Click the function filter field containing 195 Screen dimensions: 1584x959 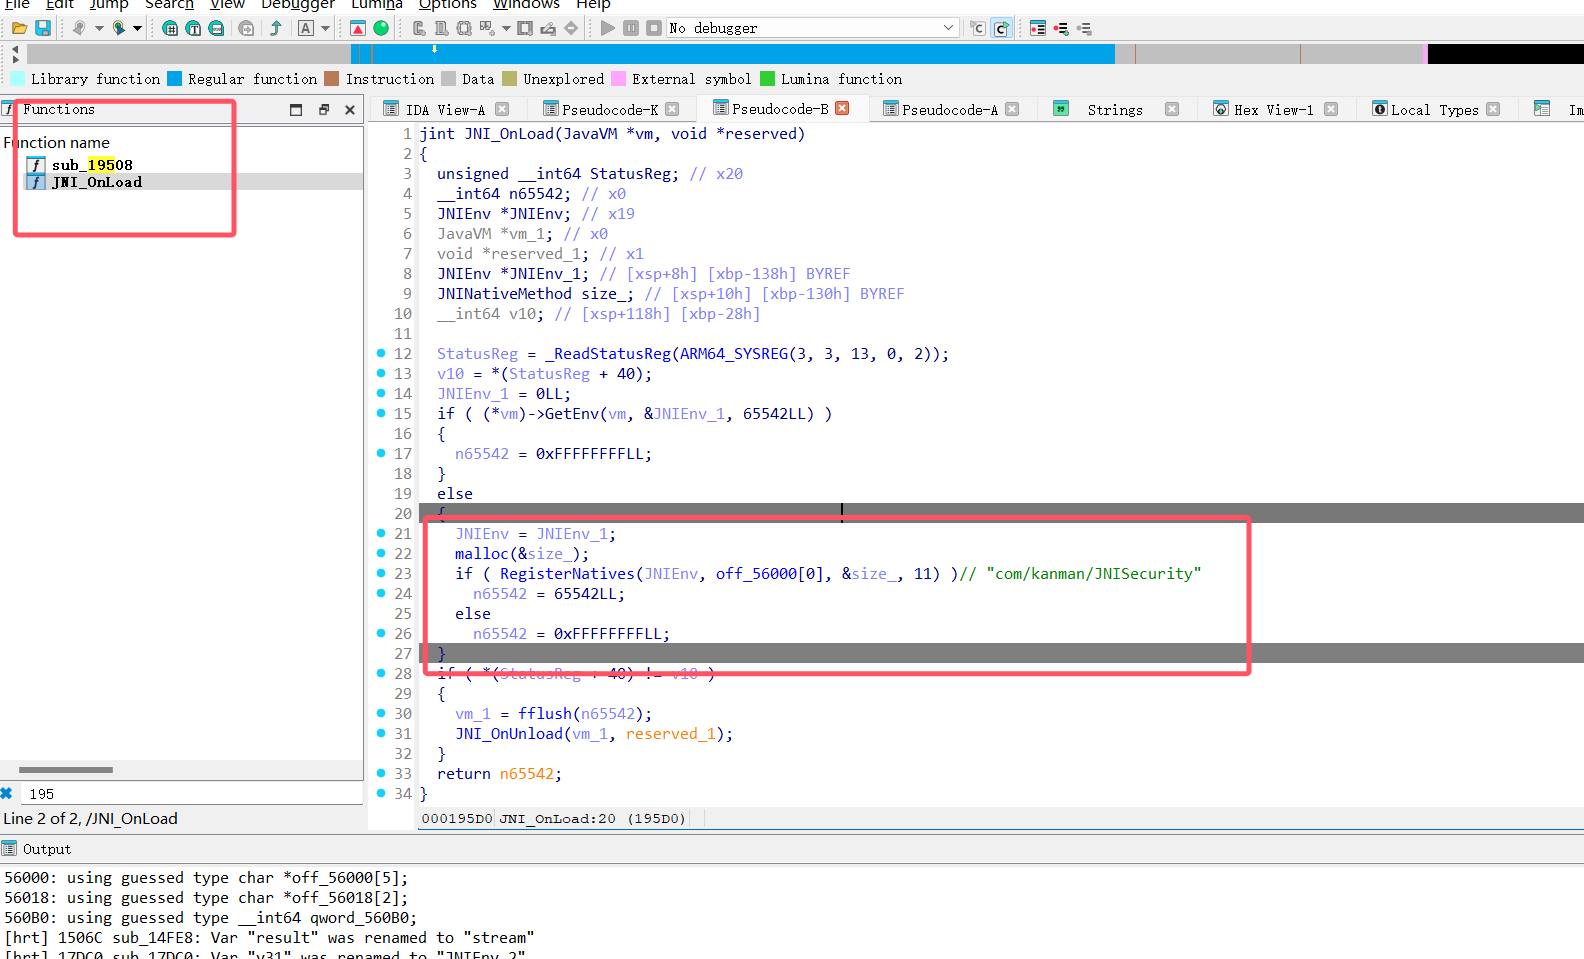pyautogui.click(x=190, y=794)
